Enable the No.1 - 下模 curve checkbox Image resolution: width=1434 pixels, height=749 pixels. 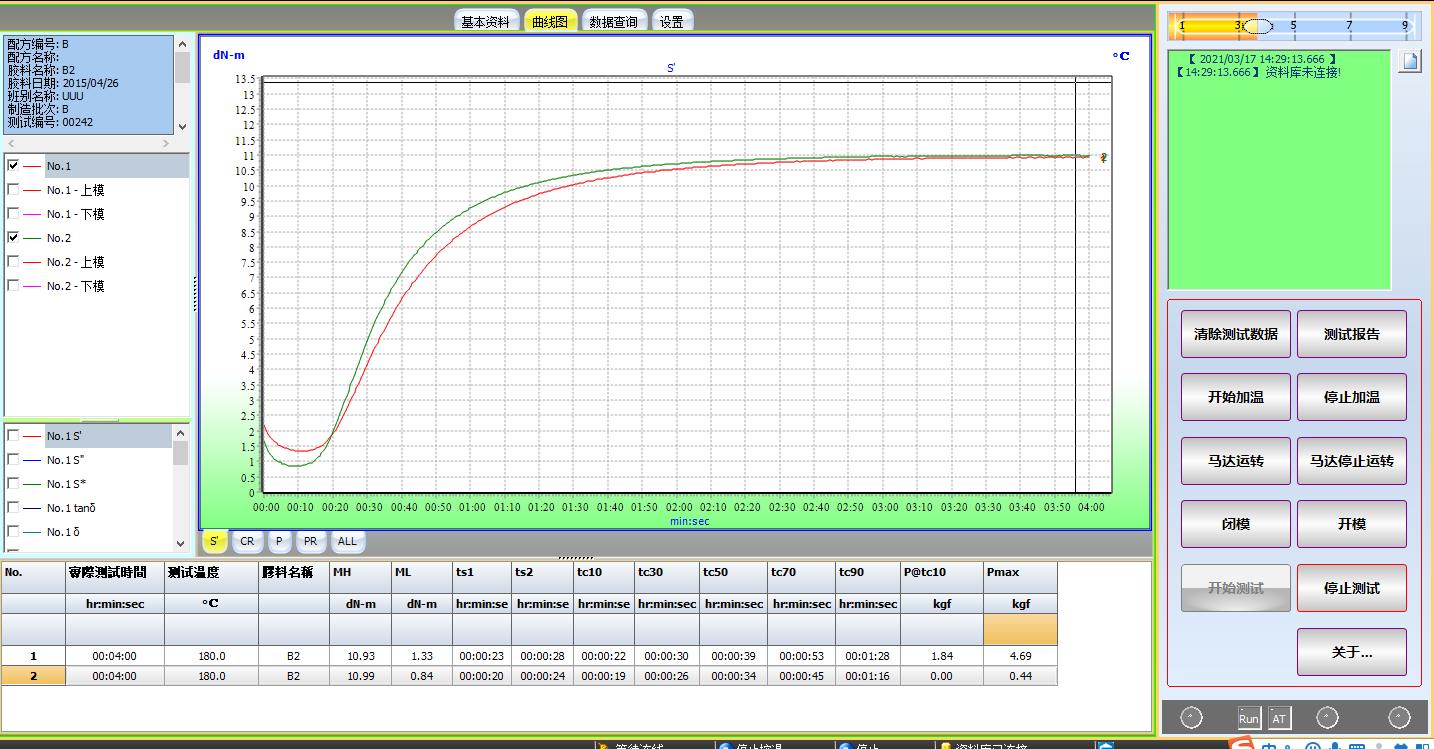[x=13, y=214]
